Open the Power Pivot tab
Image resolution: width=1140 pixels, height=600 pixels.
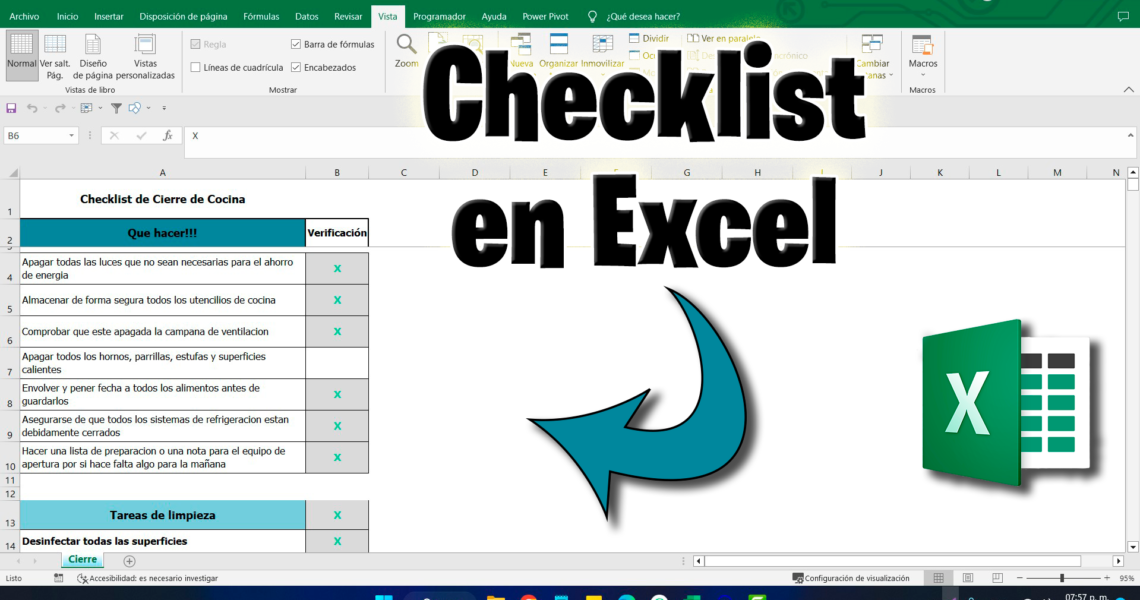tap(545, 16)
